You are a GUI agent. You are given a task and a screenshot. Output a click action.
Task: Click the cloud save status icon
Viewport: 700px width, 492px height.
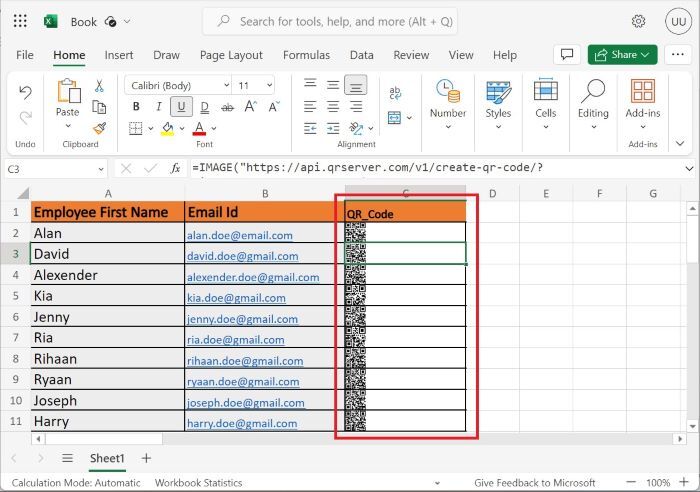pyautogui.click(x=110, y=21)
